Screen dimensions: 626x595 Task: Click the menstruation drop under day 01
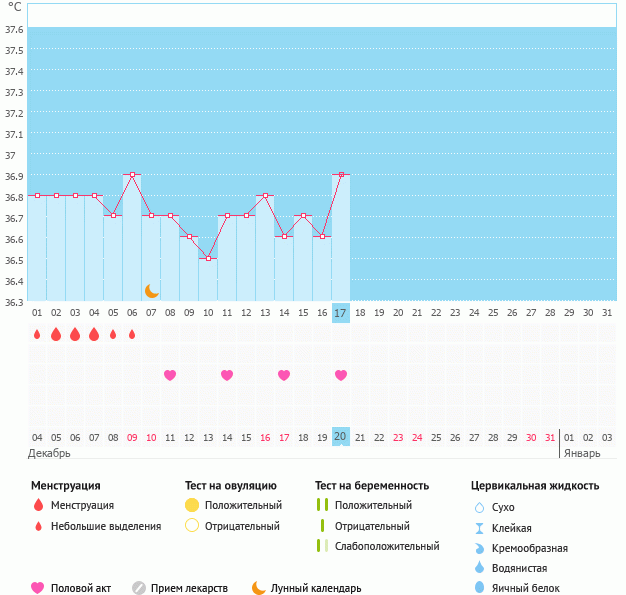pos(37,334)
